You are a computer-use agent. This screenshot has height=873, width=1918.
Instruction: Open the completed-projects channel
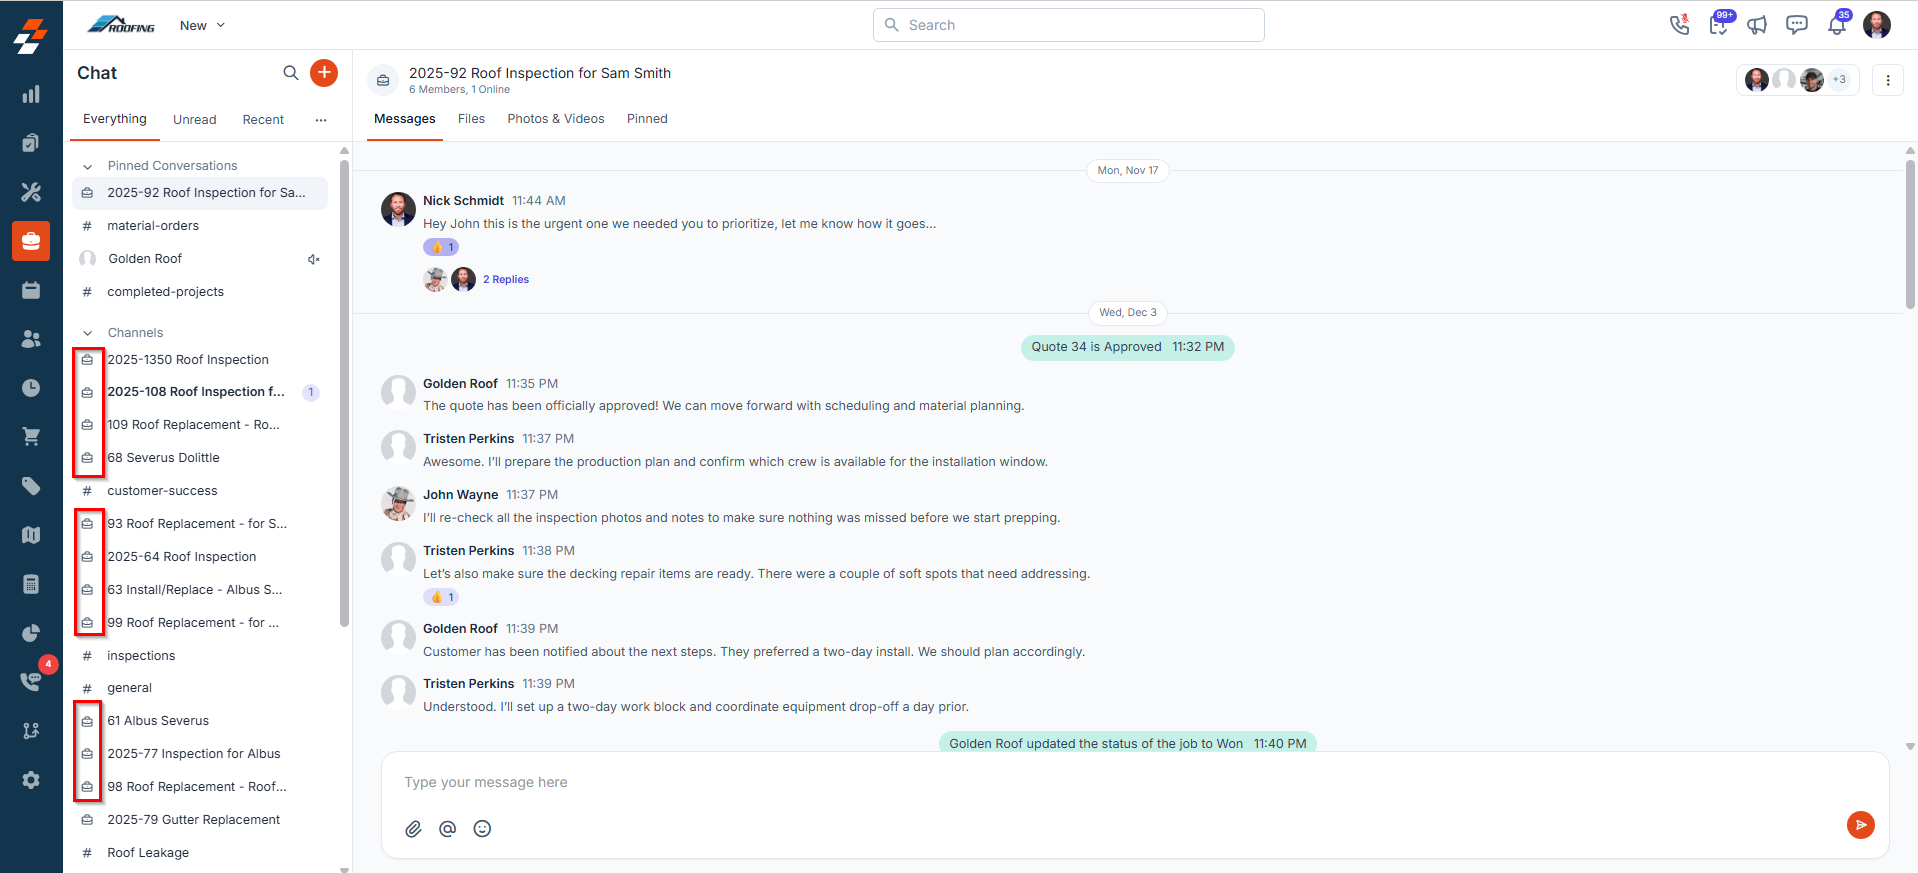(200, 292)
